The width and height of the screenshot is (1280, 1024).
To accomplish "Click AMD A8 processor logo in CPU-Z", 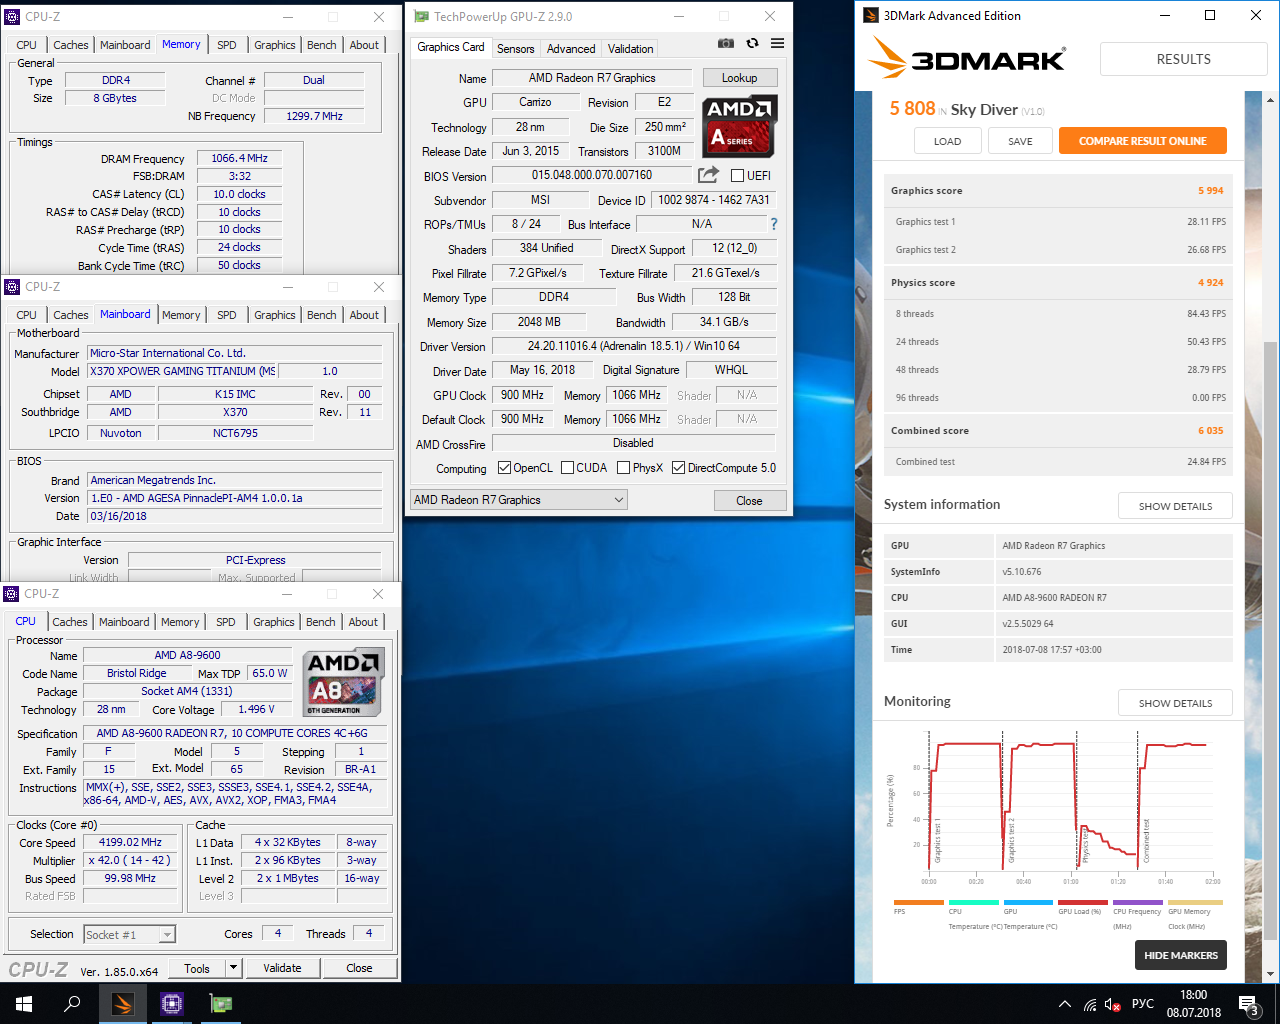I will tap(343, 682).
